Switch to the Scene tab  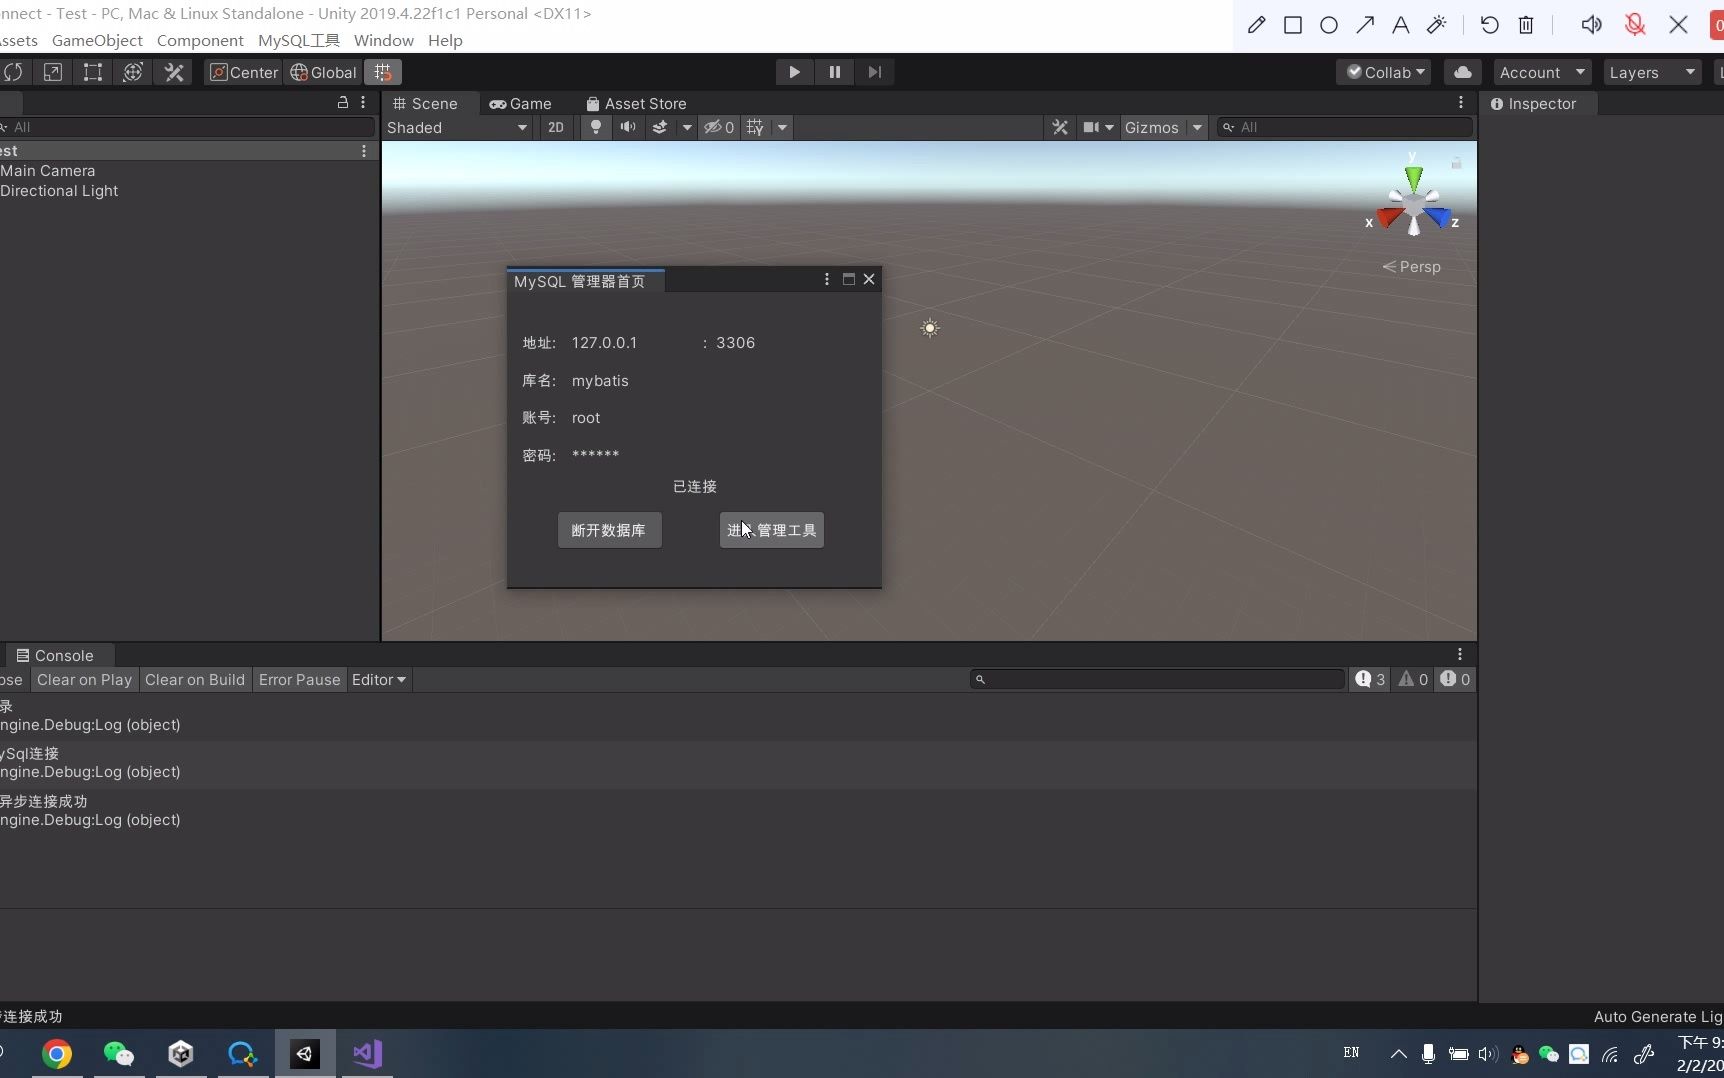click(425, 103)
